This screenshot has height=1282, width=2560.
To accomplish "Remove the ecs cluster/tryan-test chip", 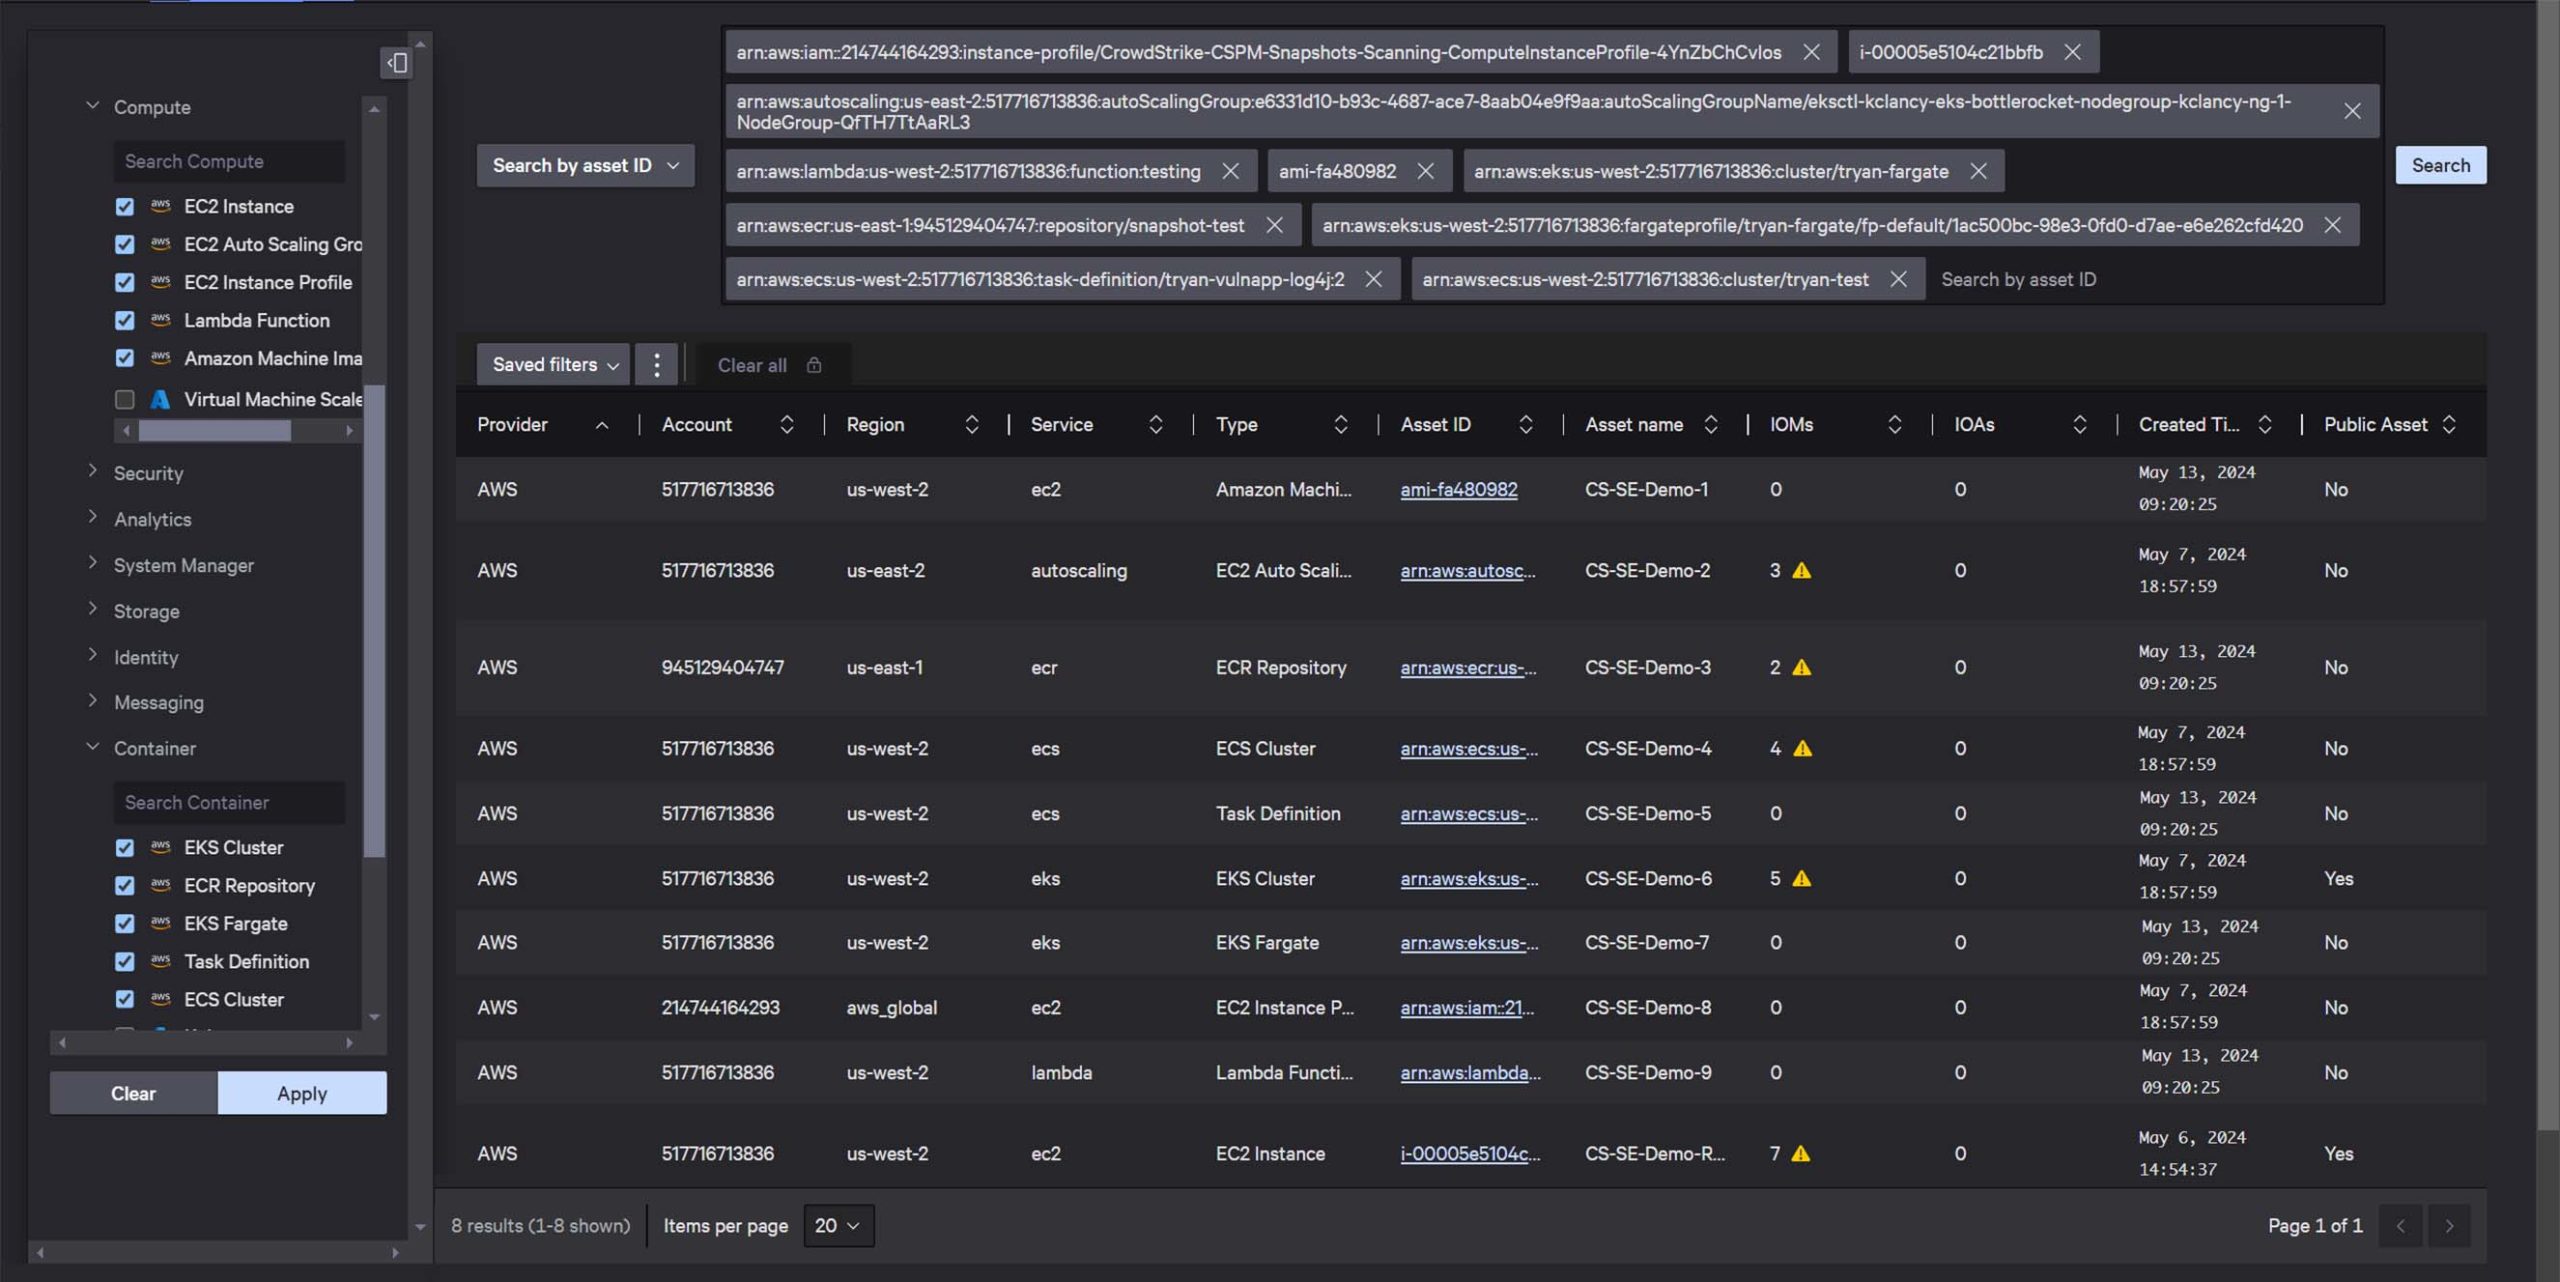I will click(1898, 279).
